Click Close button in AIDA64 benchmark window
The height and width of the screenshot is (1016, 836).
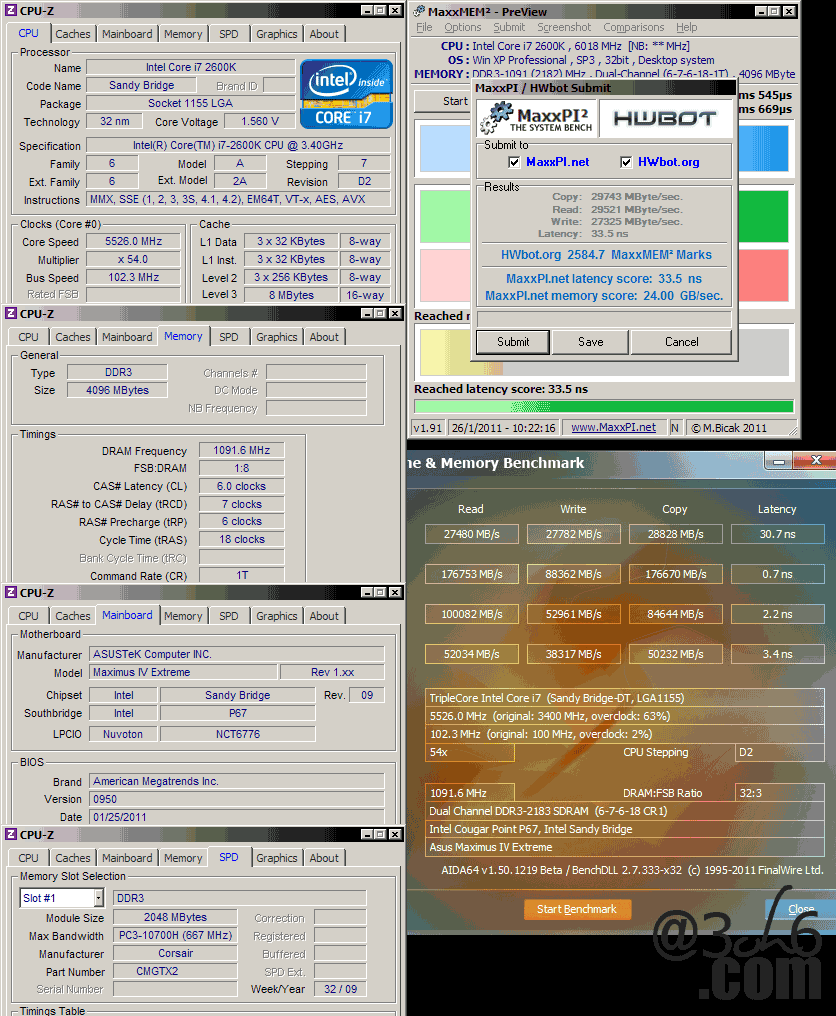tap(801, 909)
